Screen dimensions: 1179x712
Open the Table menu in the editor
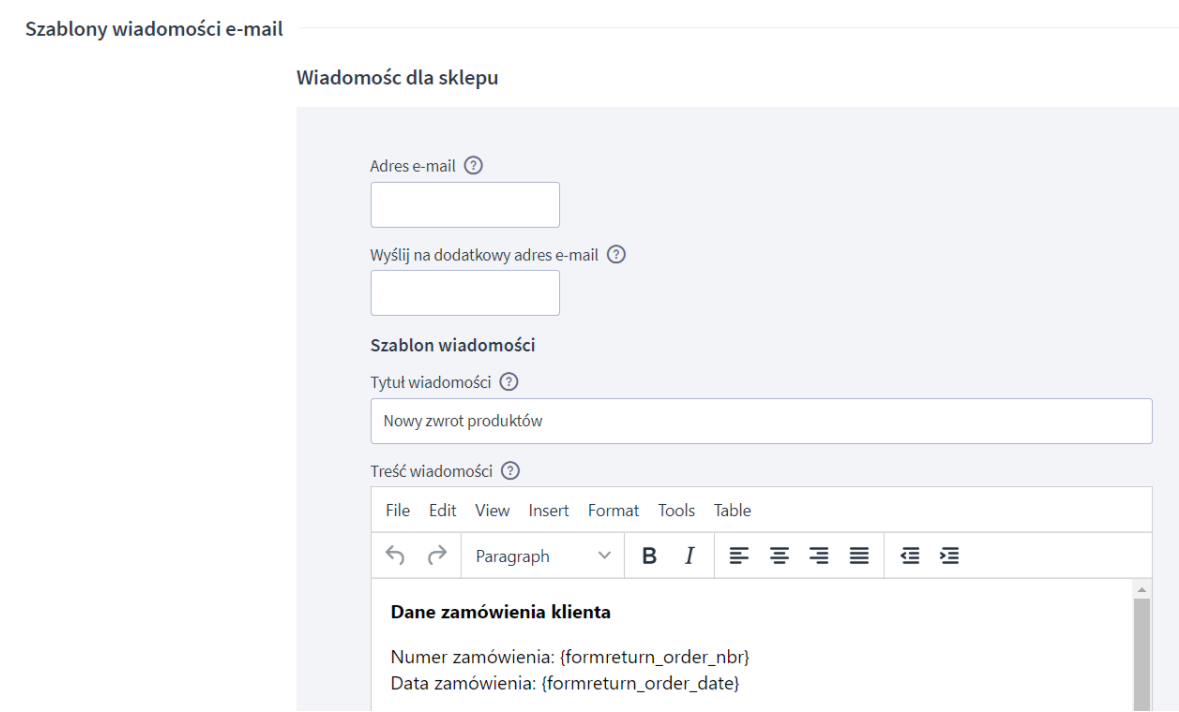pyautogui.click(x=732, y=510)
